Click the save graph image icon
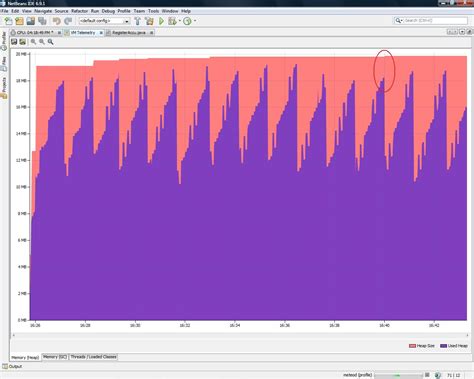The width and height of the screenshot is (474, 379). click(14, 42)
